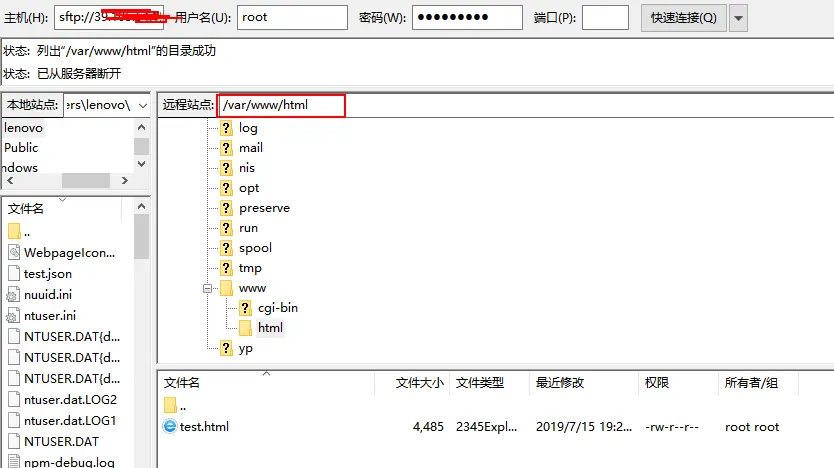Open the local site path dropdown
The width and height of the screenshot is (834, 468).
pyautogui.click(x=143, y=105)
